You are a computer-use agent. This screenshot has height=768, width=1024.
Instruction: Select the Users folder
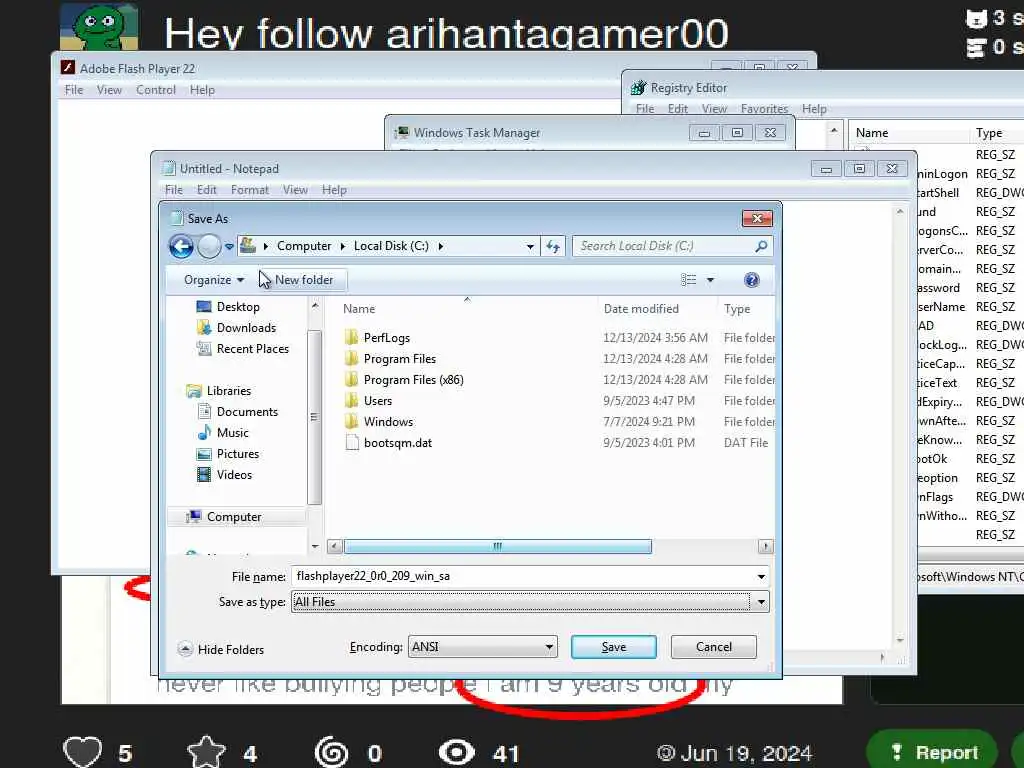[377, 400]
